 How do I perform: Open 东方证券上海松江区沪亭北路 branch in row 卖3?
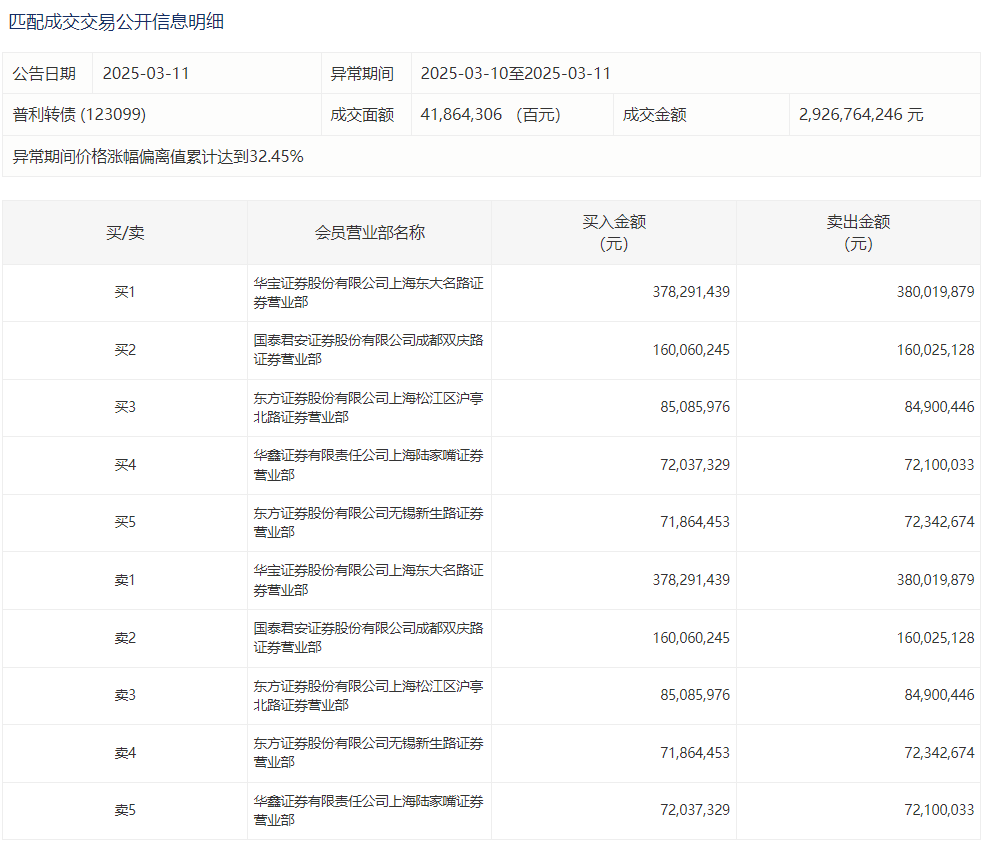point(368,695)
